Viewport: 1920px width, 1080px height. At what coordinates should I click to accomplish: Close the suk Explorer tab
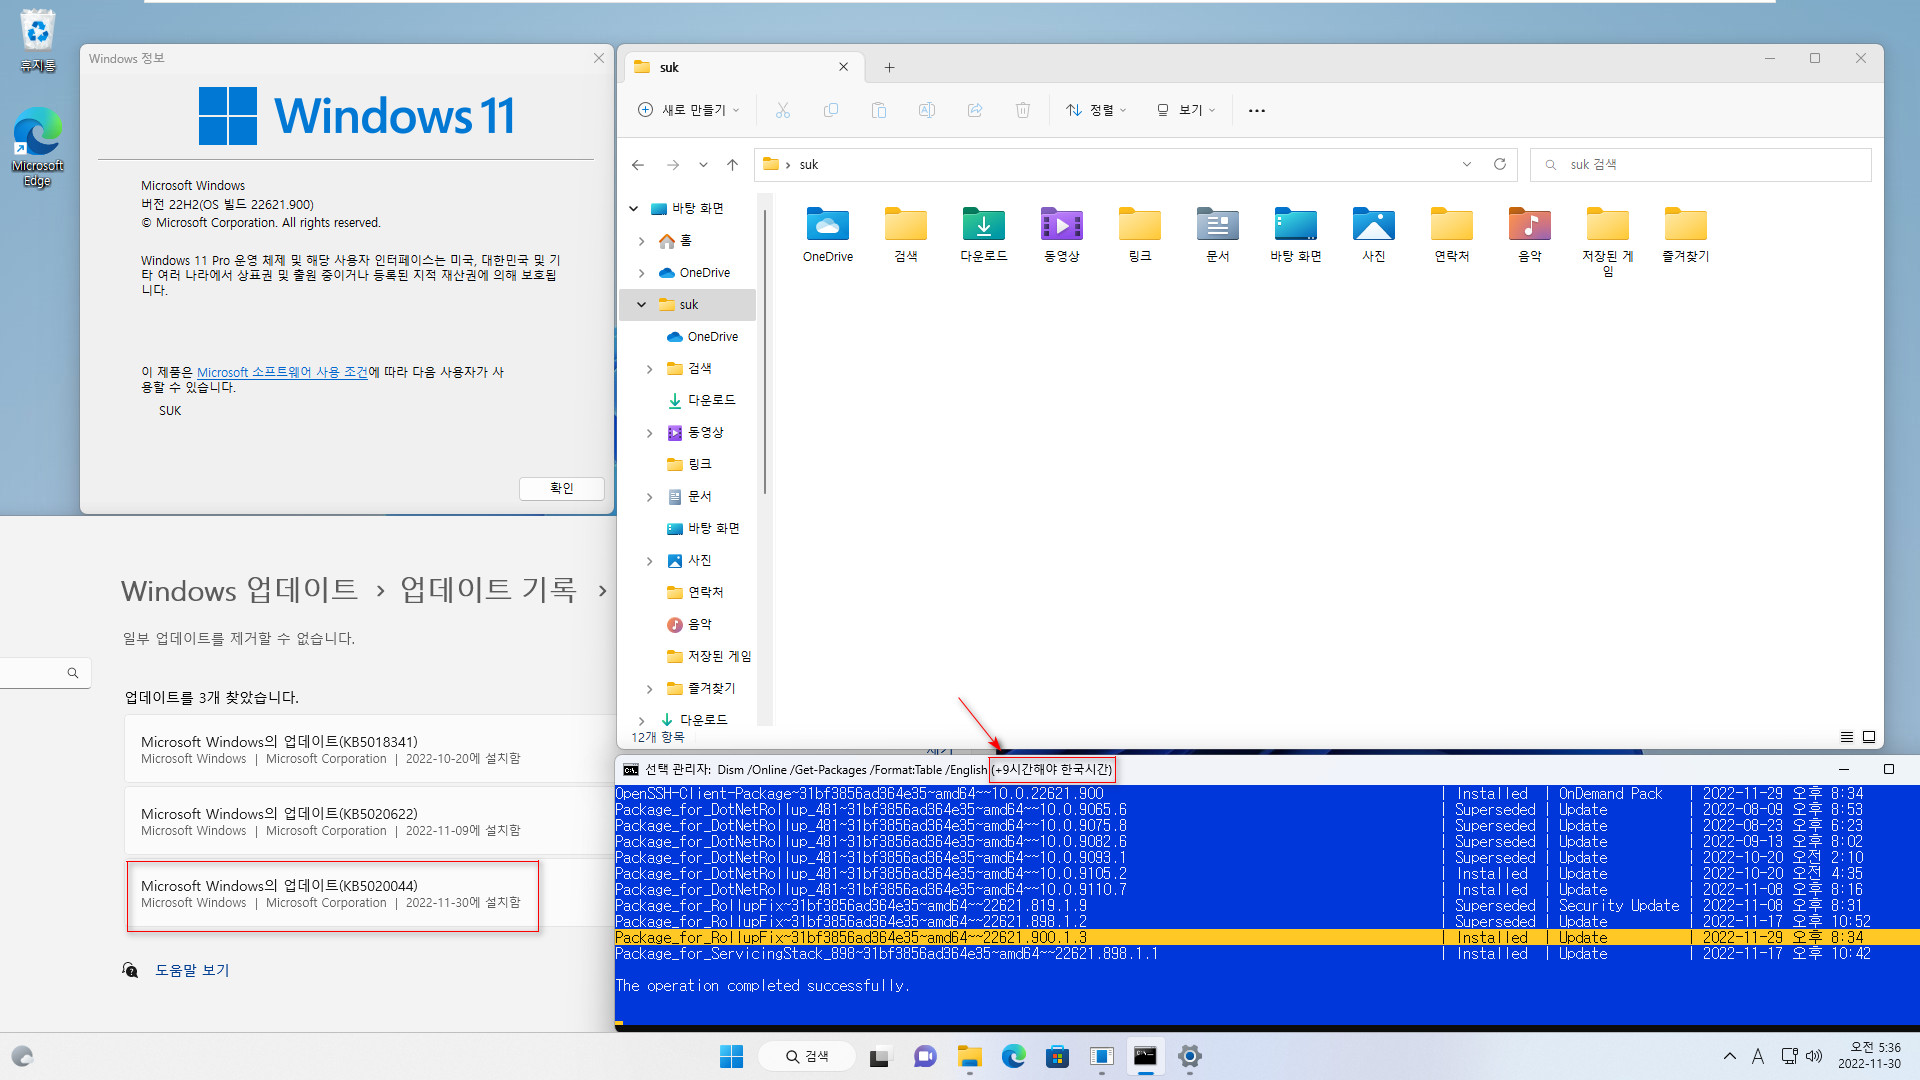coord(843,67)
